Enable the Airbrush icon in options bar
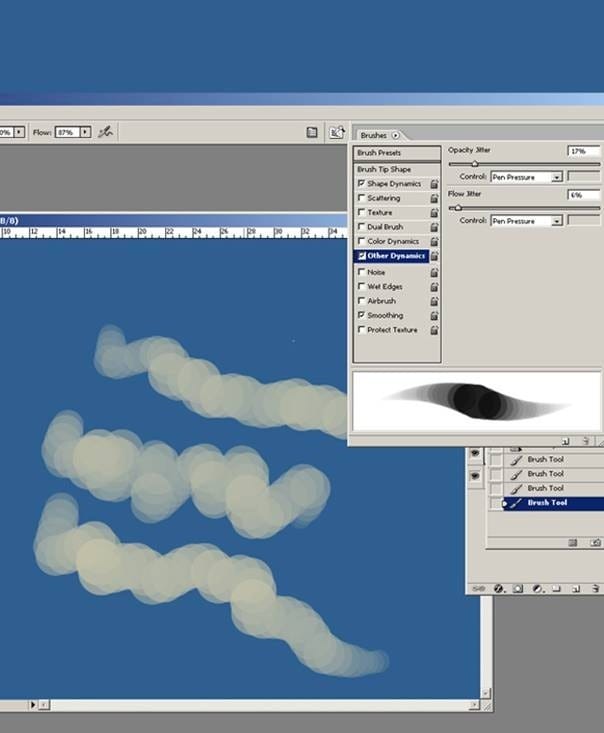This screenshot has width=604, height=733. tap(105, 132)
